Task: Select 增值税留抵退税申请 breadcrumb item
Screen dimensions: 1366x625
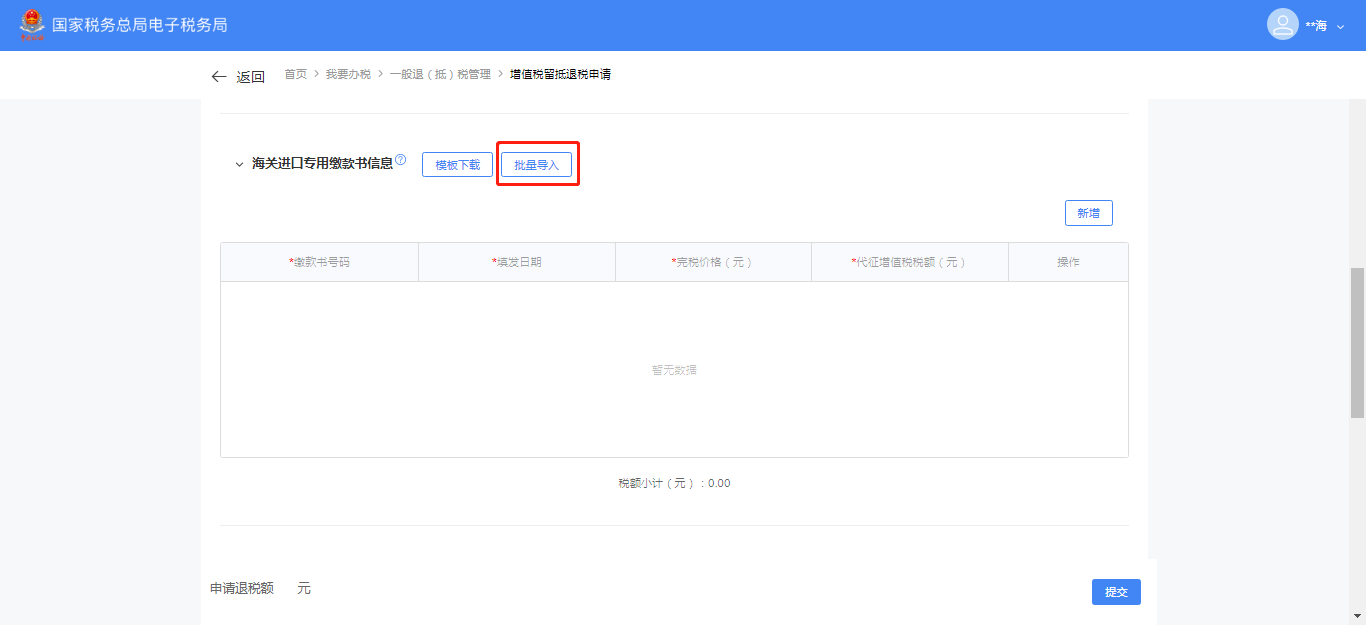Action: pos(560,75)
